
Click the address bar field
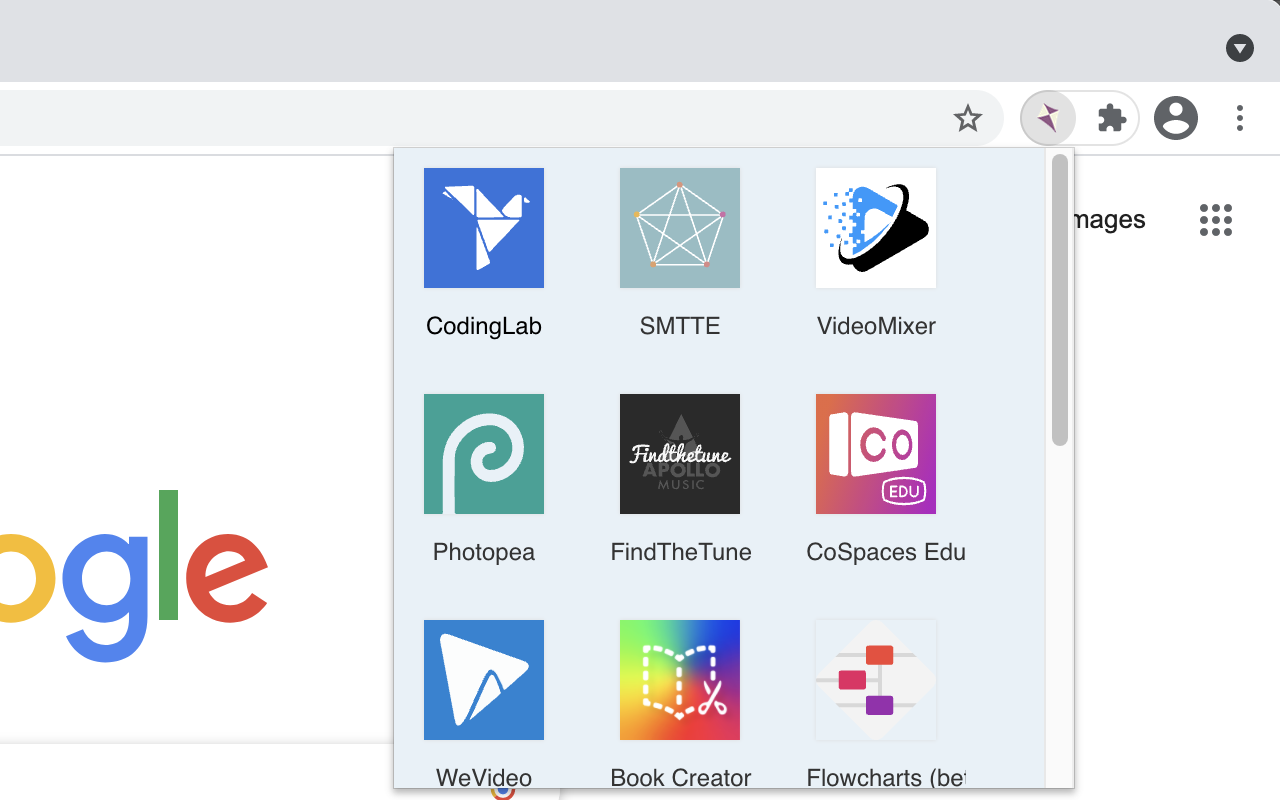470,119
